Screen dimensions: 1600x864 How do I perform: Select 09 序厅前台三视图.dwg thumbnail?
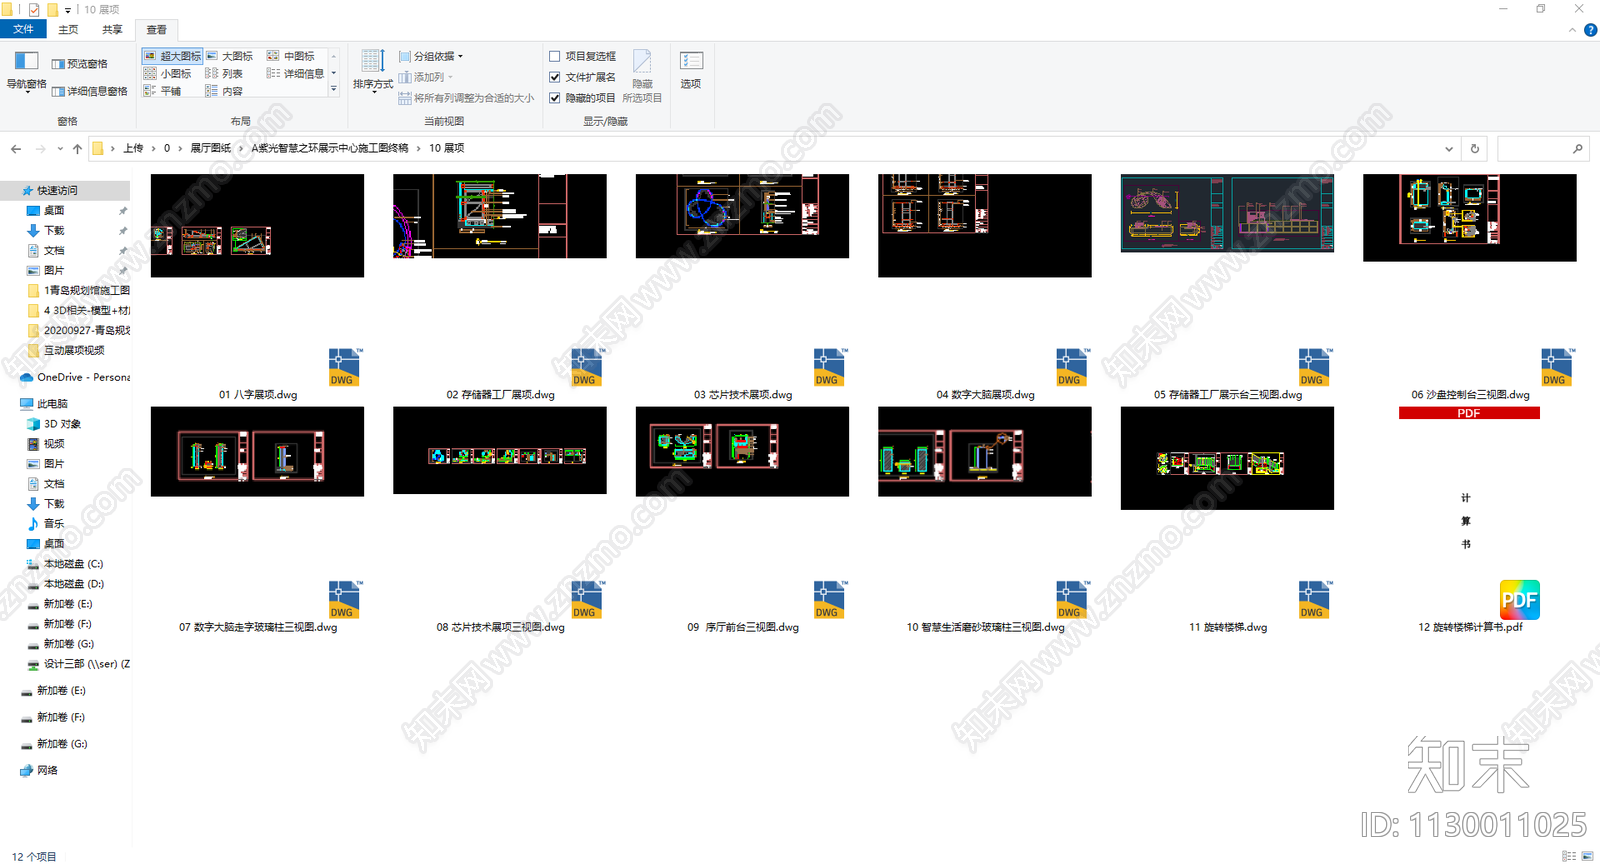(x=742, y=451)
